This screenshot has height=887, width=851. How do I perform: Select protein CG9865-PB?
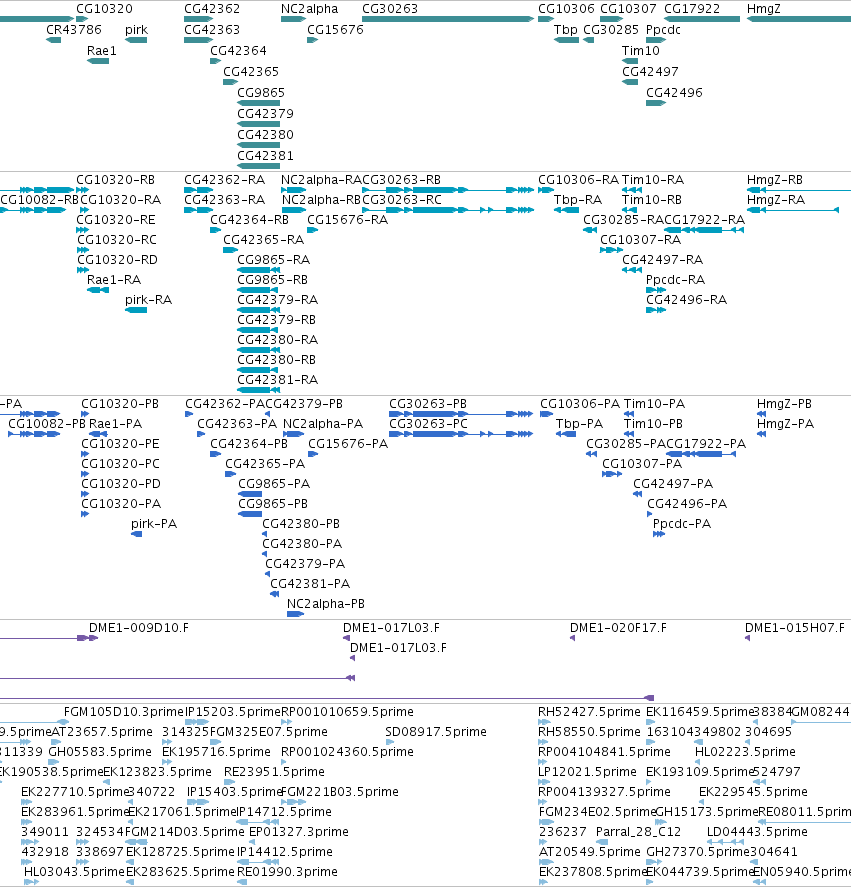pyautogui.click(x=273, y=503)
